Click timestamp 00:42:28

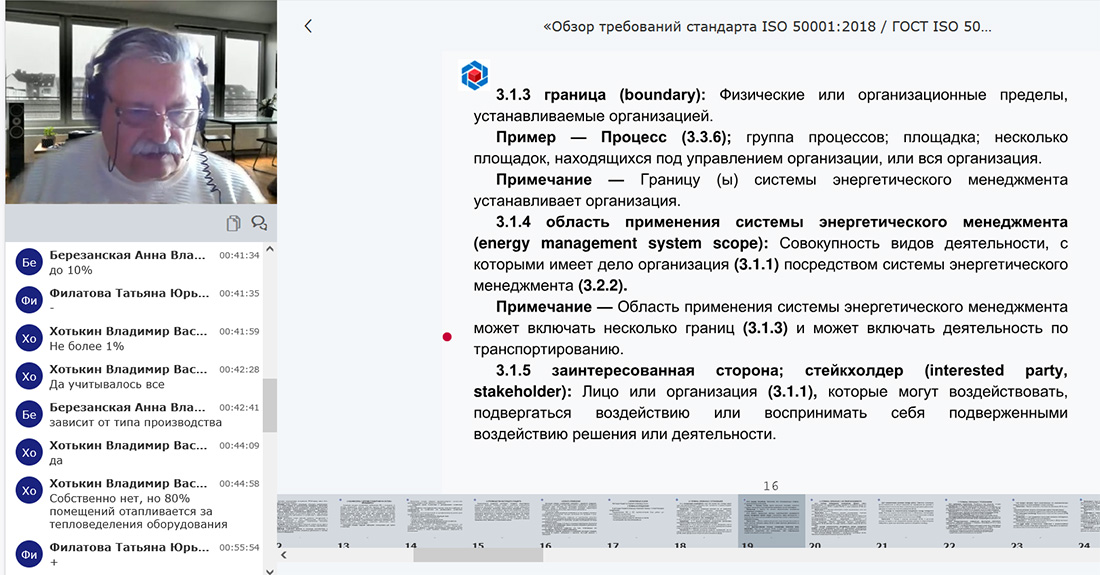click(x=239, y=369)
